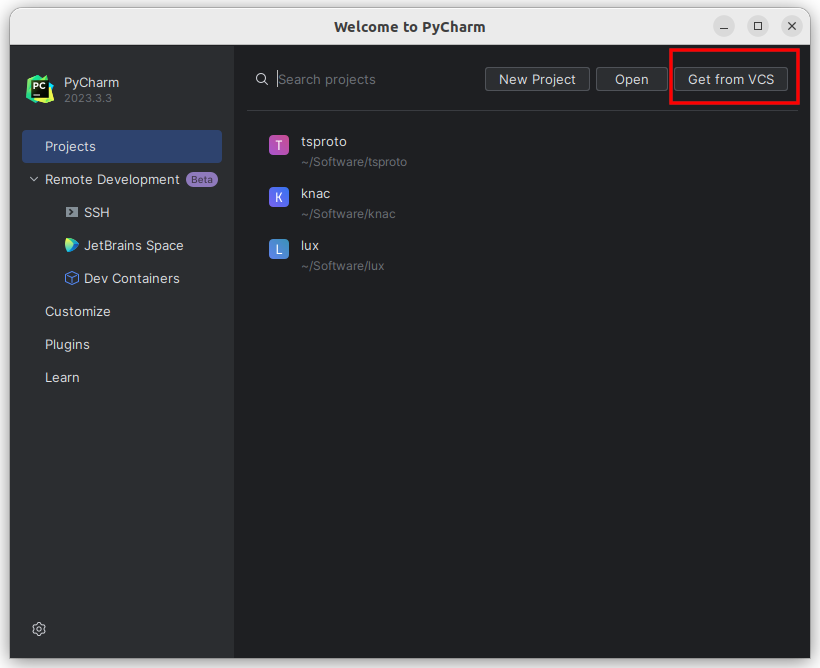Click the pink T icon for tsproto
The height and width of the screenshot is (668, 820).
coord(279,146)
